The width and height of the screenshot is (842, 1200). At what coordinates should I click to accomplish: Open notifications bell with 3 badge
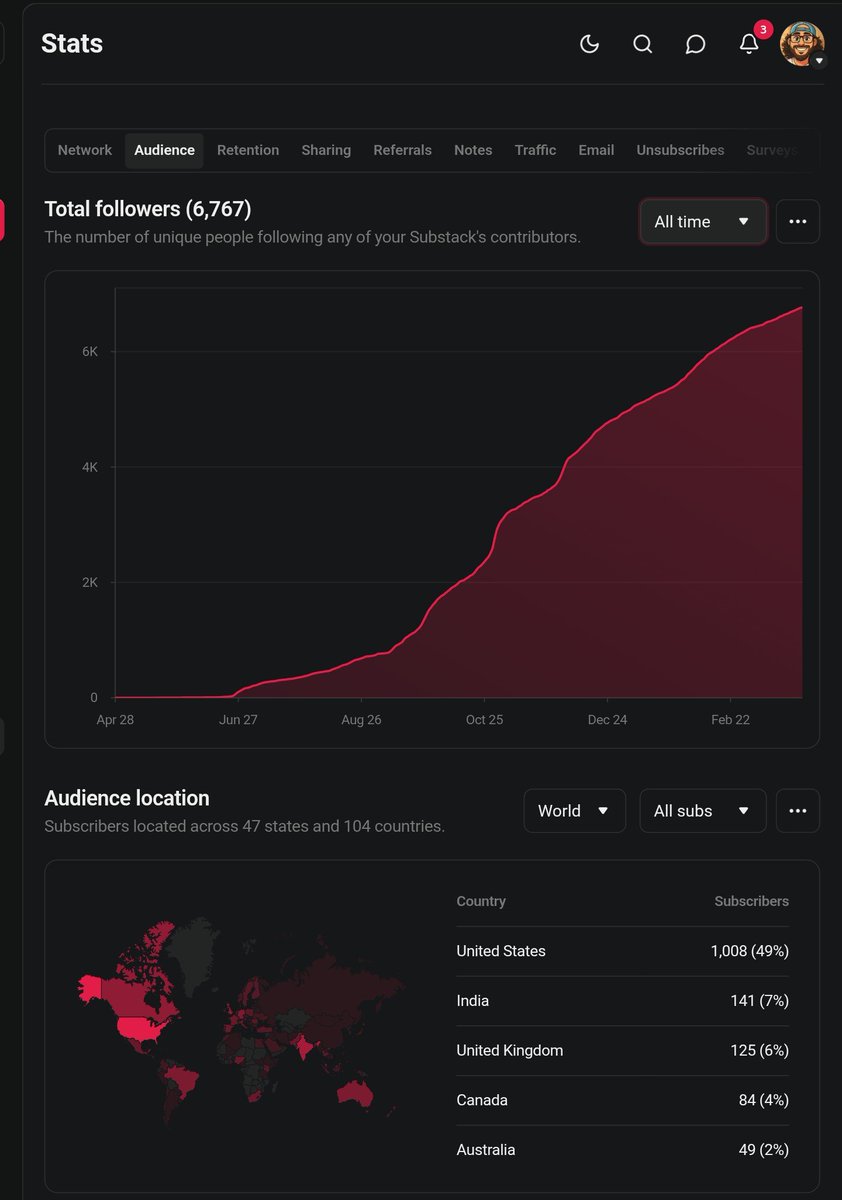tap(750, 42)
